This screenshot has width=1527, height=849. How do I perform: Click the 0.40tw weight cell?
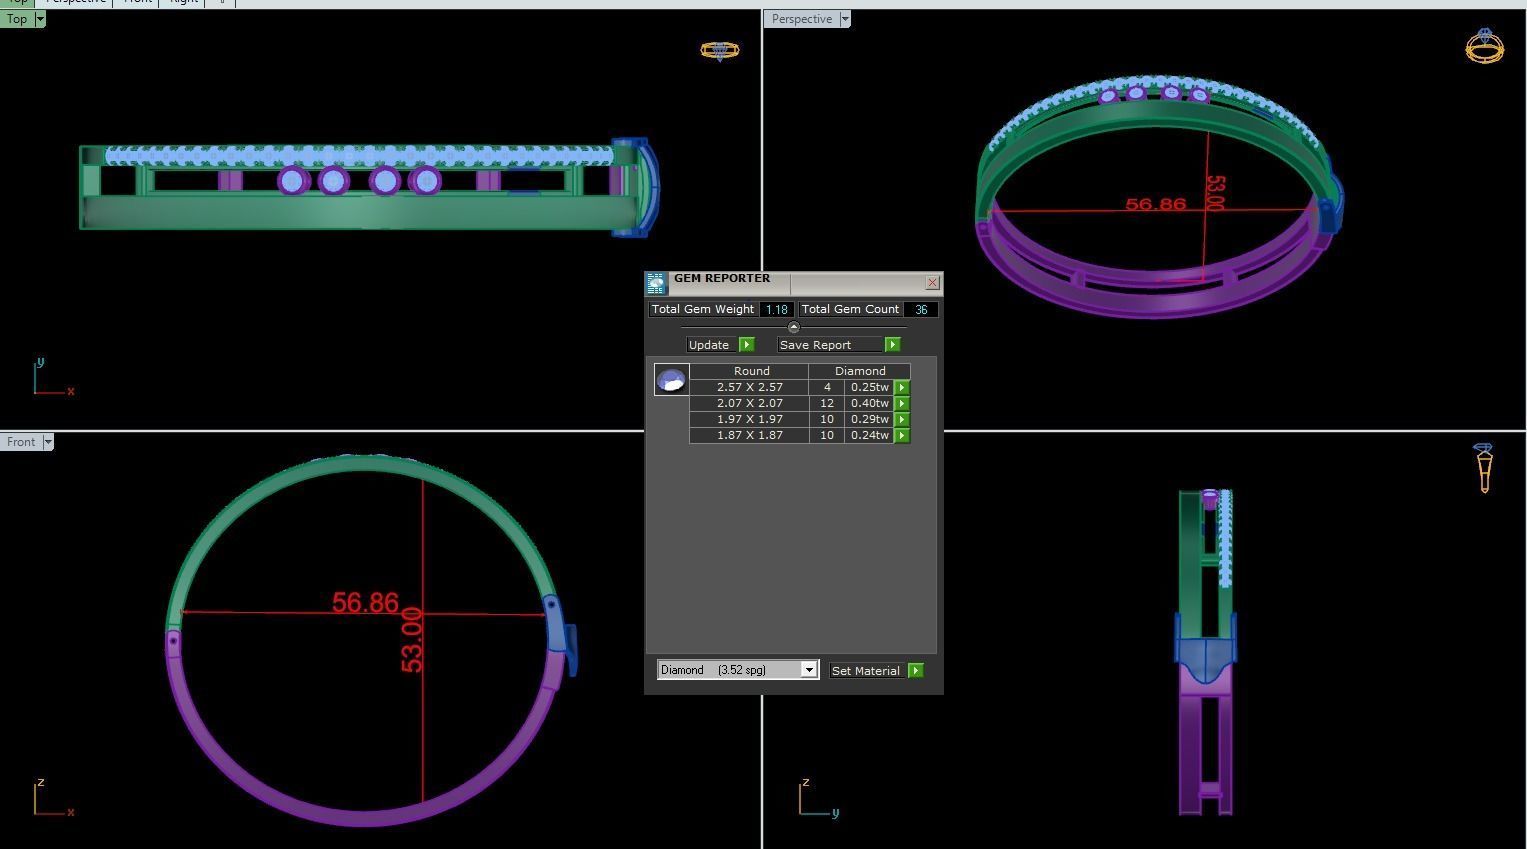pos(869,403)
